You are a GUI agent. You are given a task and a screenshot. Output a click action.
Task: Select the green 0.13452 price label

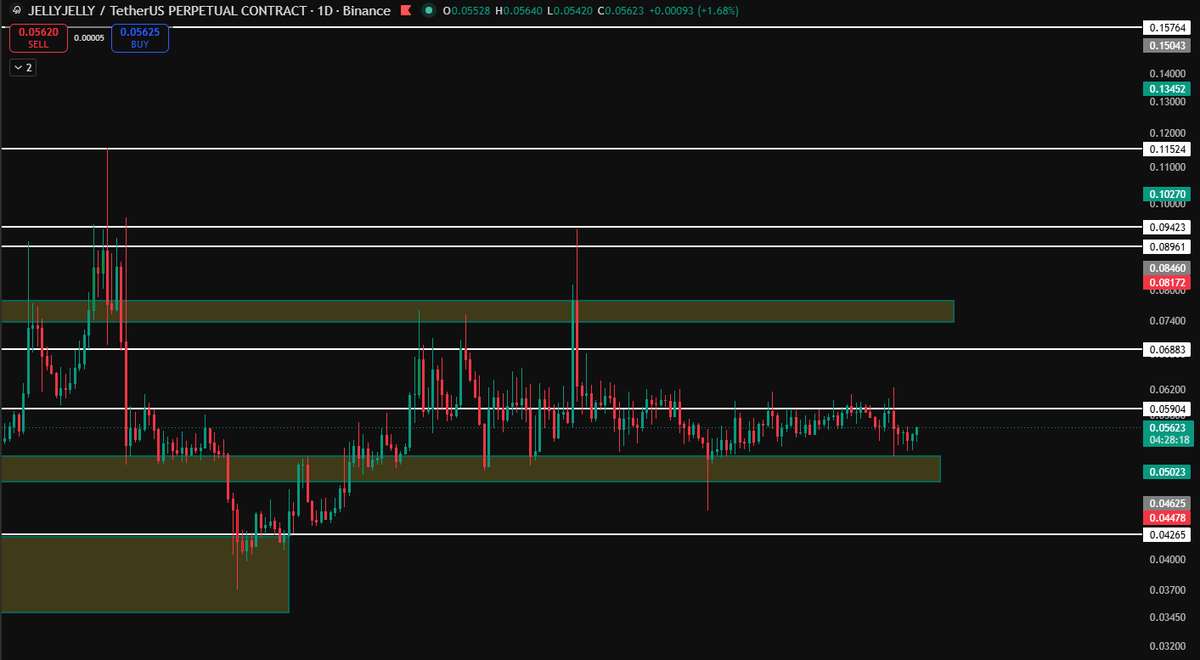(1167, 89)
